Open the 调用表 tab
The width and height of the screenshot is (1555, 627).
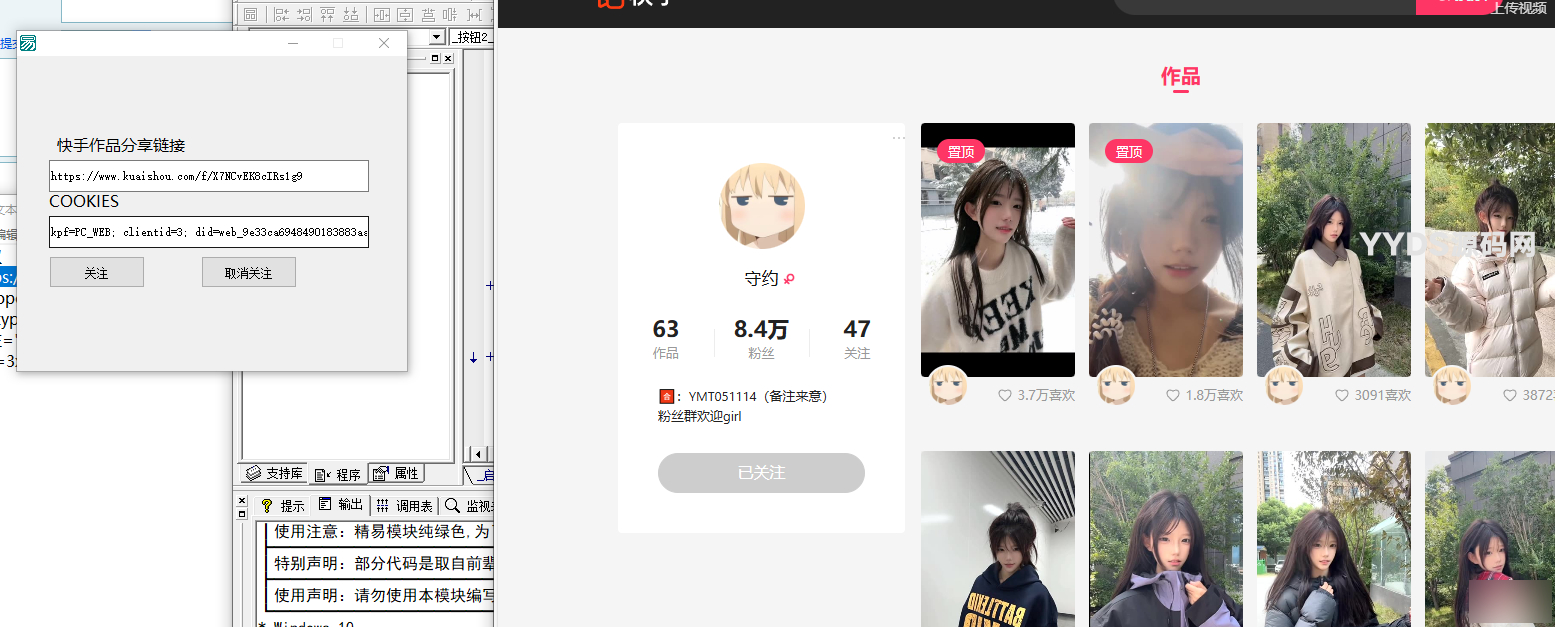click(x=405, y=506)
